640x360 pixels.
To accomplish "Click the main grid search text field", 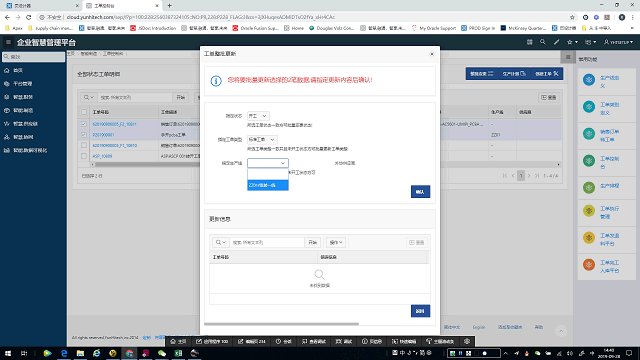I will coord(135,97).
